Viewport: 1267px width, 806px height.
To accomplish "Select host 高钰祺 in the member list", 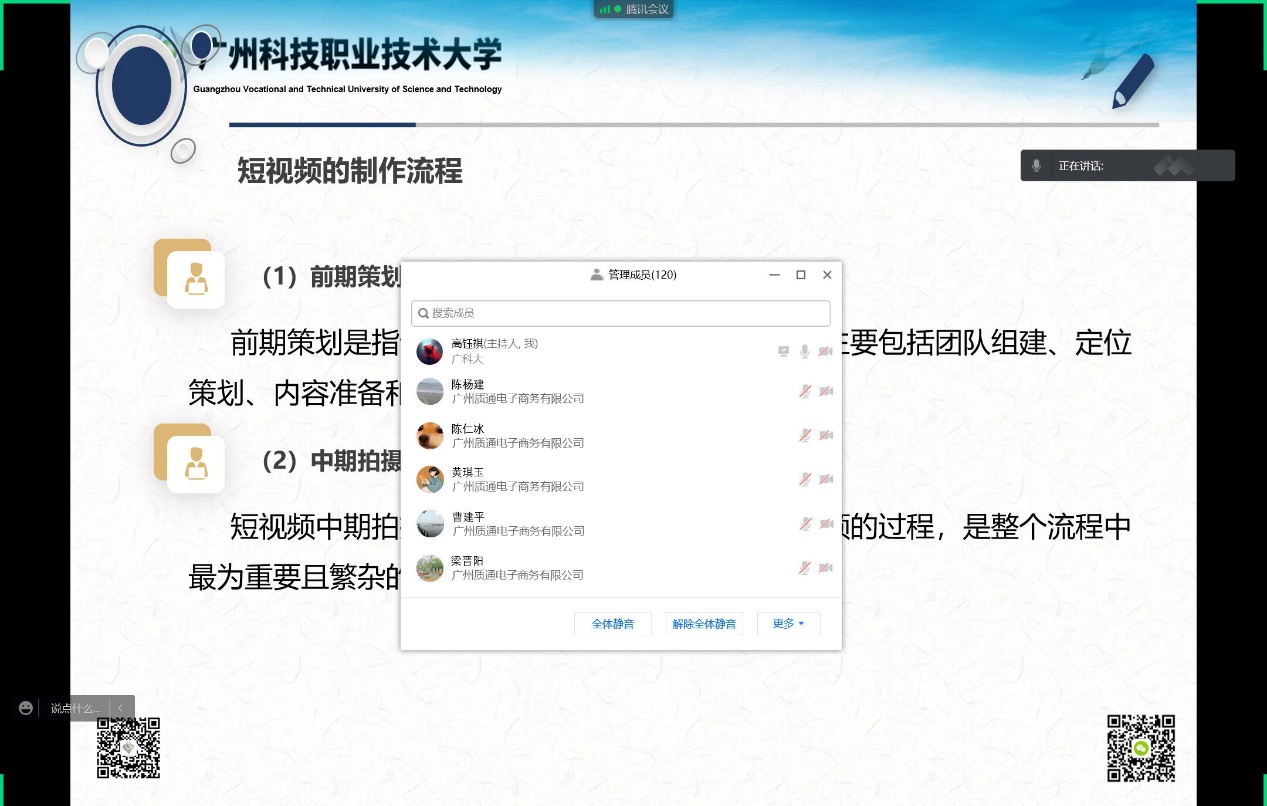I will pyautogui.click(x=518, y=351).
